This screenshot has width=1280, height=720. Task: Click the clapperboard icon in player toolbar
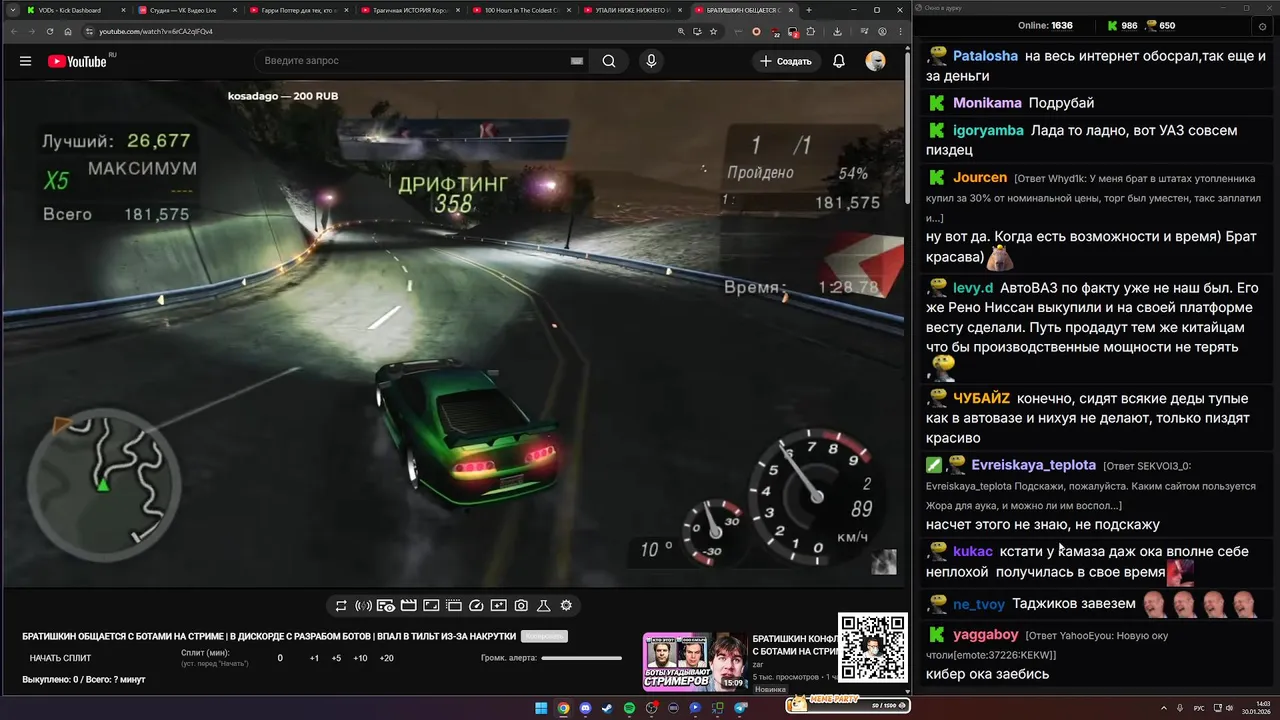408,605
